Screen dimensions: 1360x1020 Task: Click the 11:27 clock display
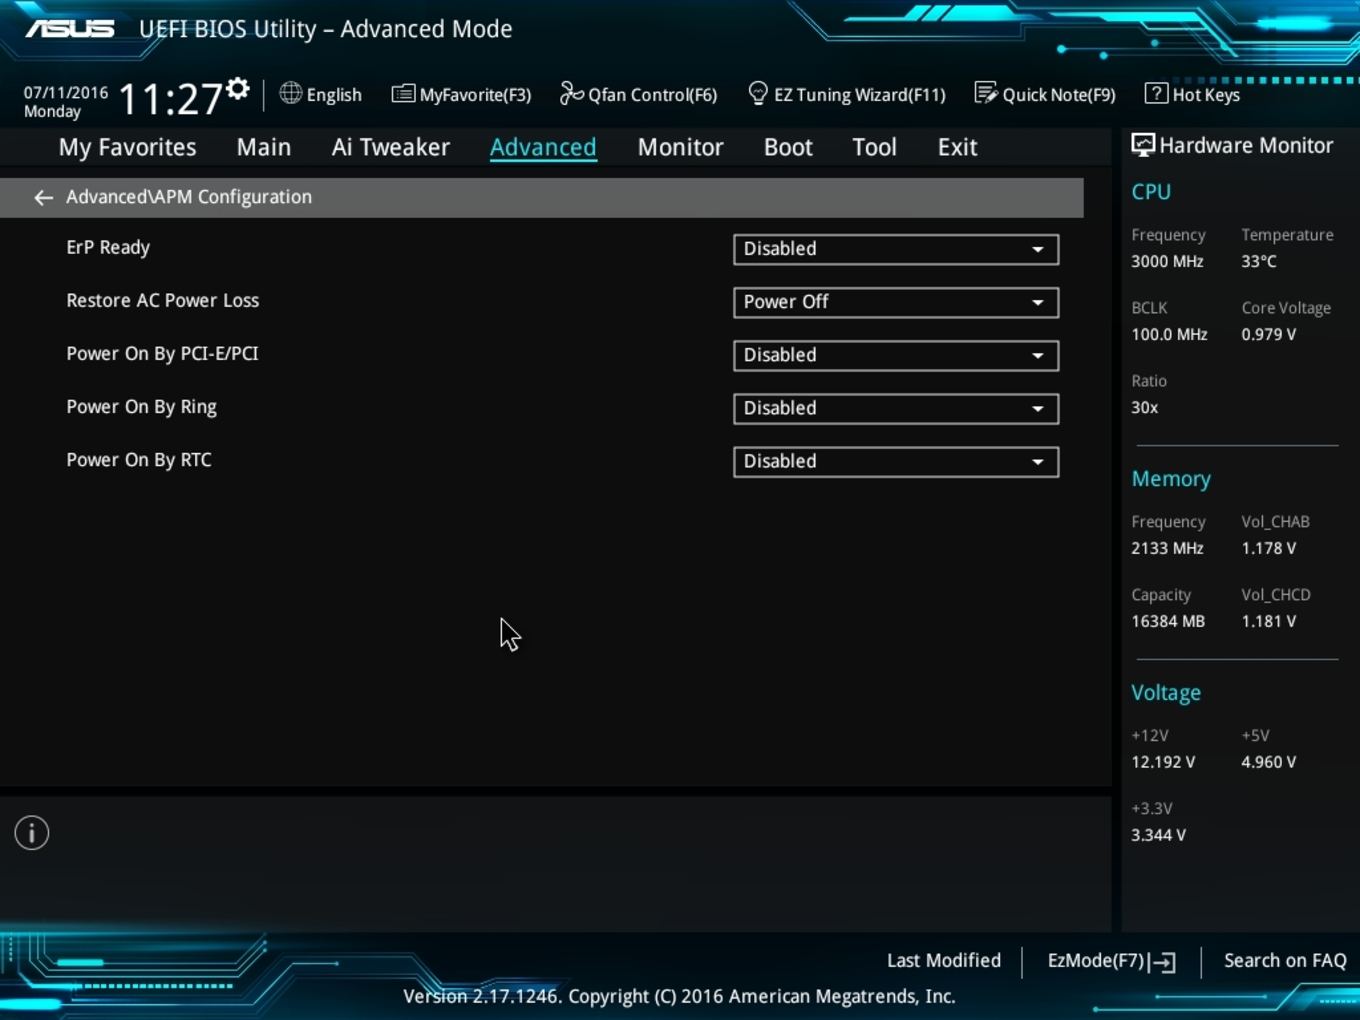[170, 99]
